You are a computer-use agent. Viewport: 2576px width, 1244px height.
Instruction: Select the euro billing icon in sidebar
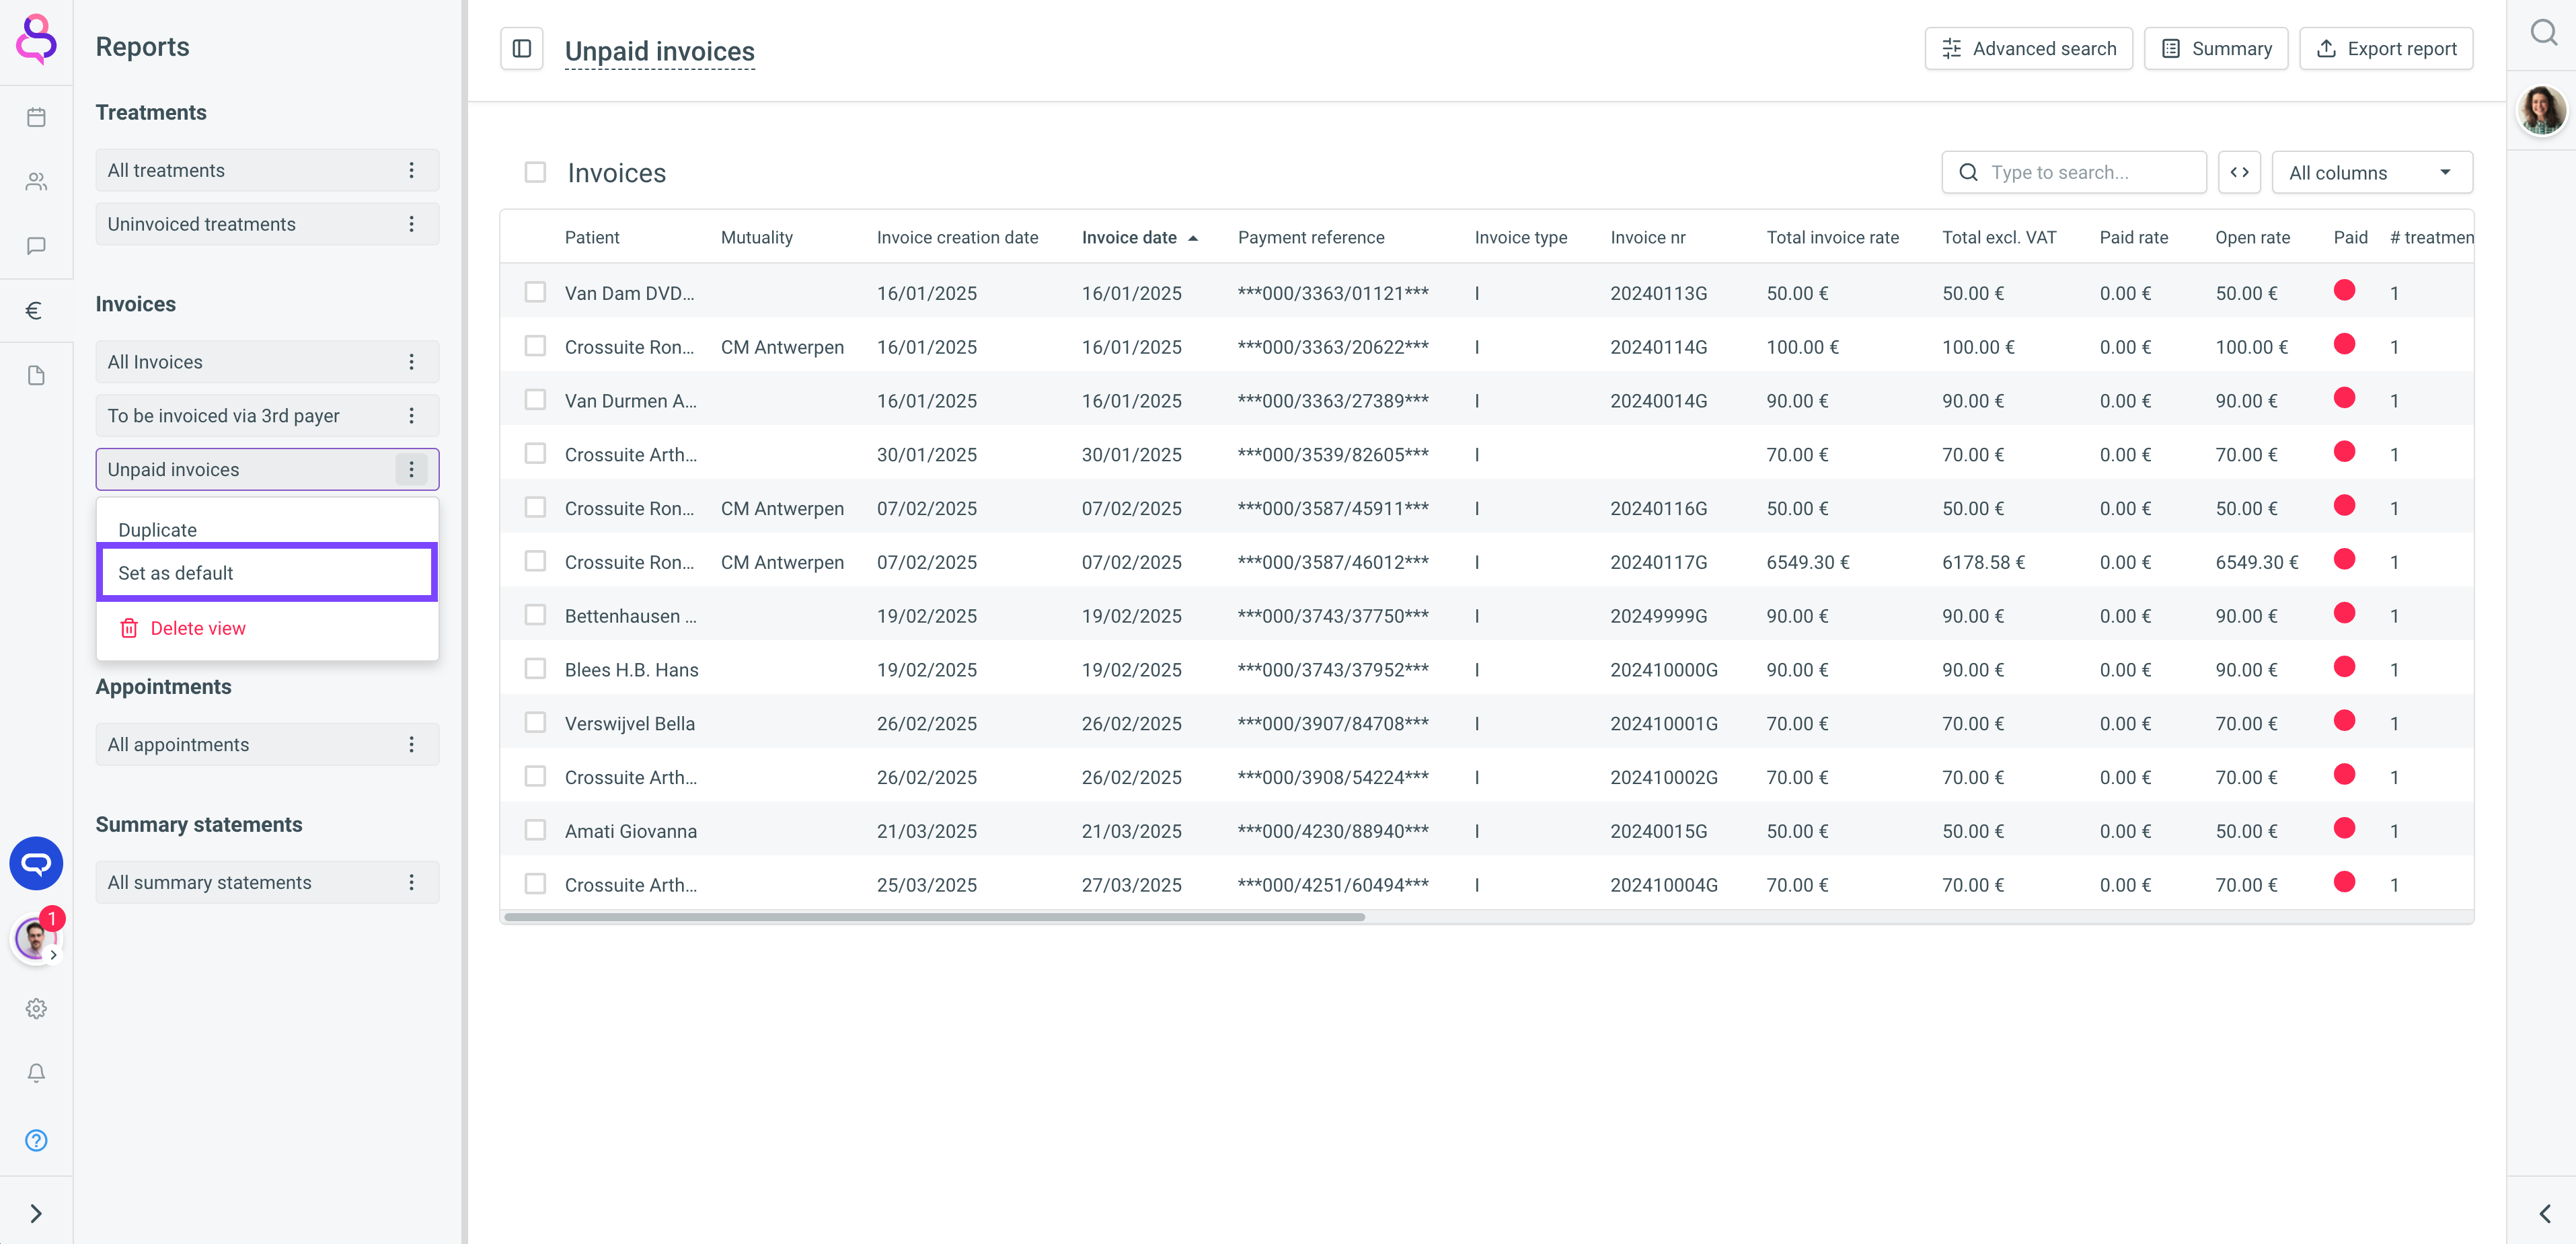(x=34, y=311)
